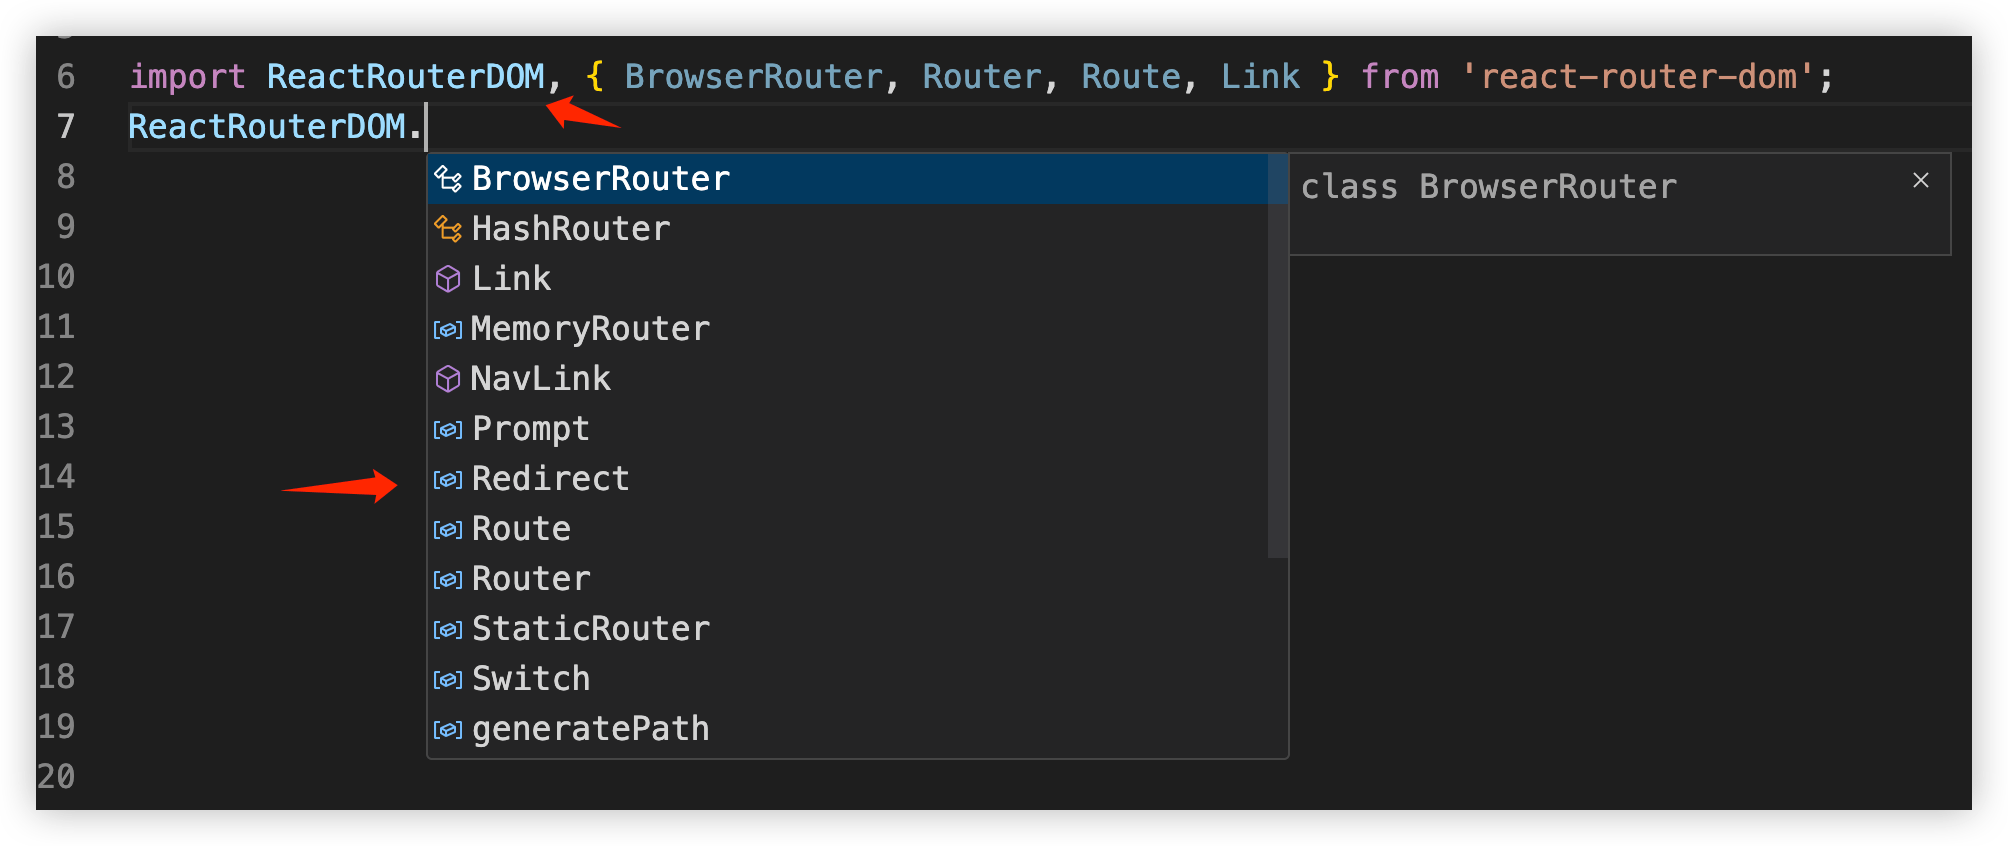The image size is (2008, 846).
Task: Click the reference icon beside generatePath
Action: [447, 728]
